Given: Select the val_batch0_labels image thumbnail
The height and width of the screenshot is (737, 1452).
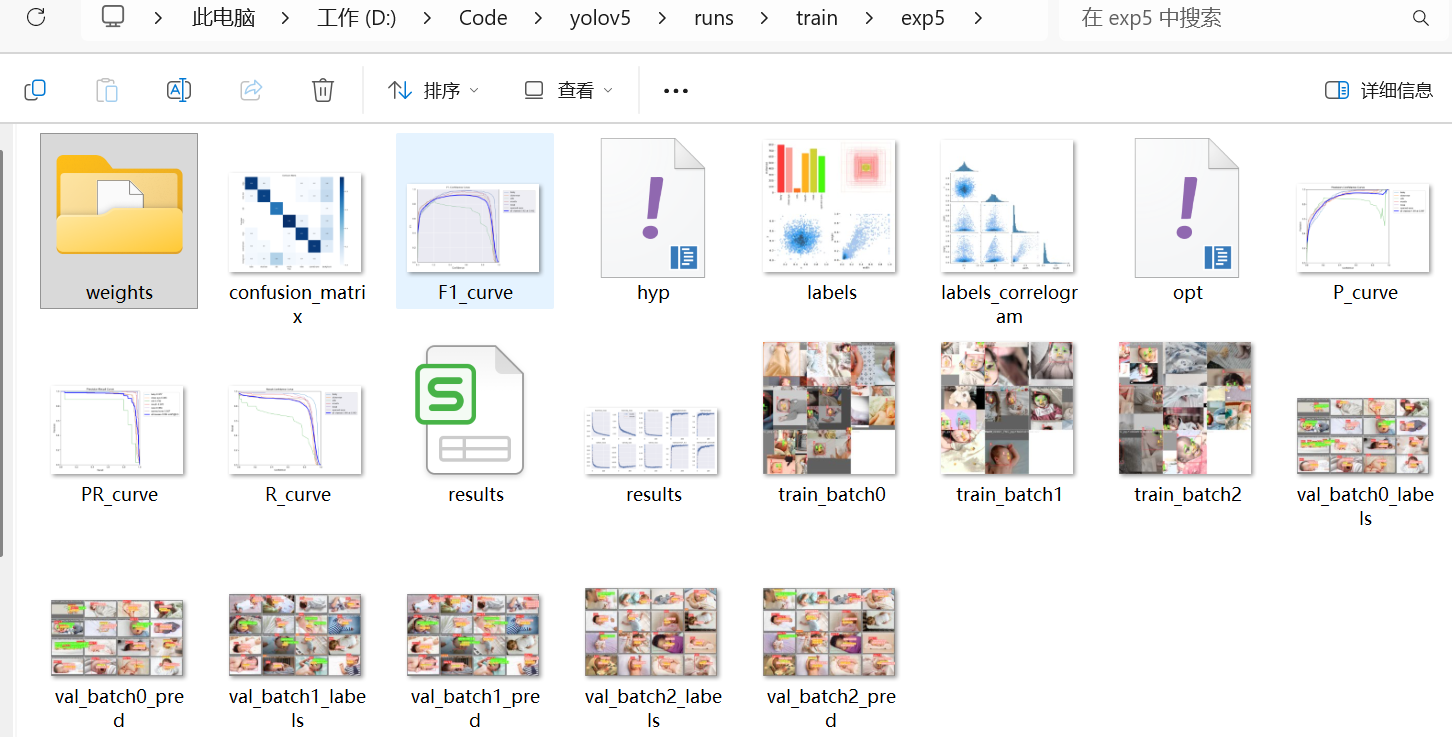Looking at the screenshot, I should tap(1364, 436).
